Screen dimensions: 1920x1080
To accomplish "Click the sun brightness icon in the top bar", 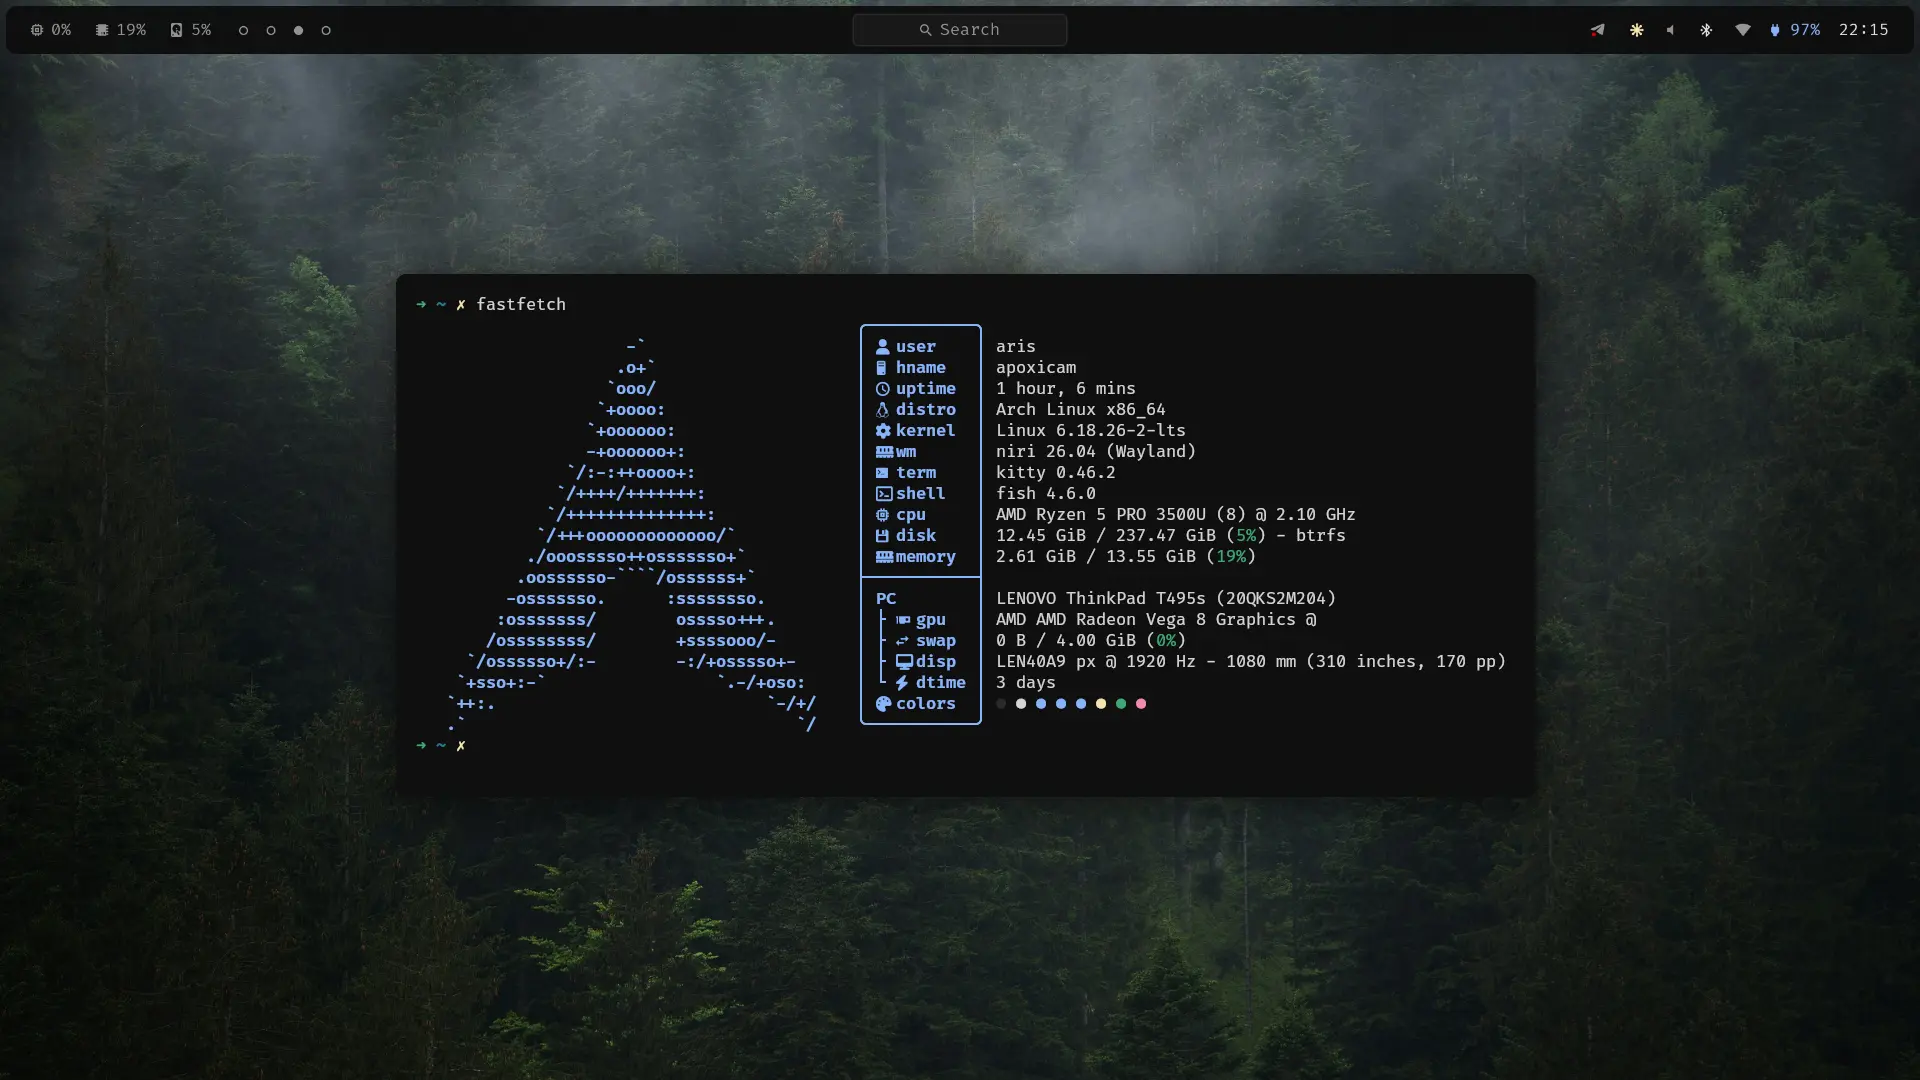I will click(1637, 30).
